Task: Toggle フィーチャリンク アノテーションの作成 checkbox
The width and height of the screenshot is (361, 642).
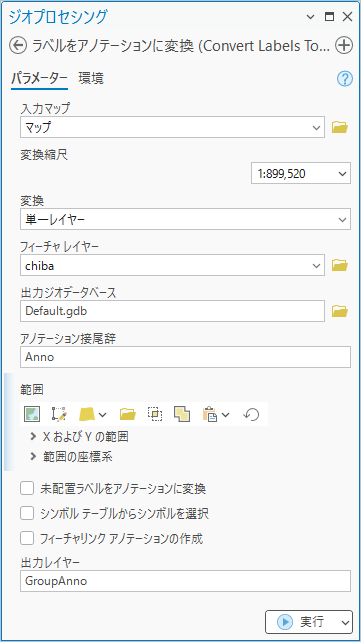Action: (x=27, y=538)
